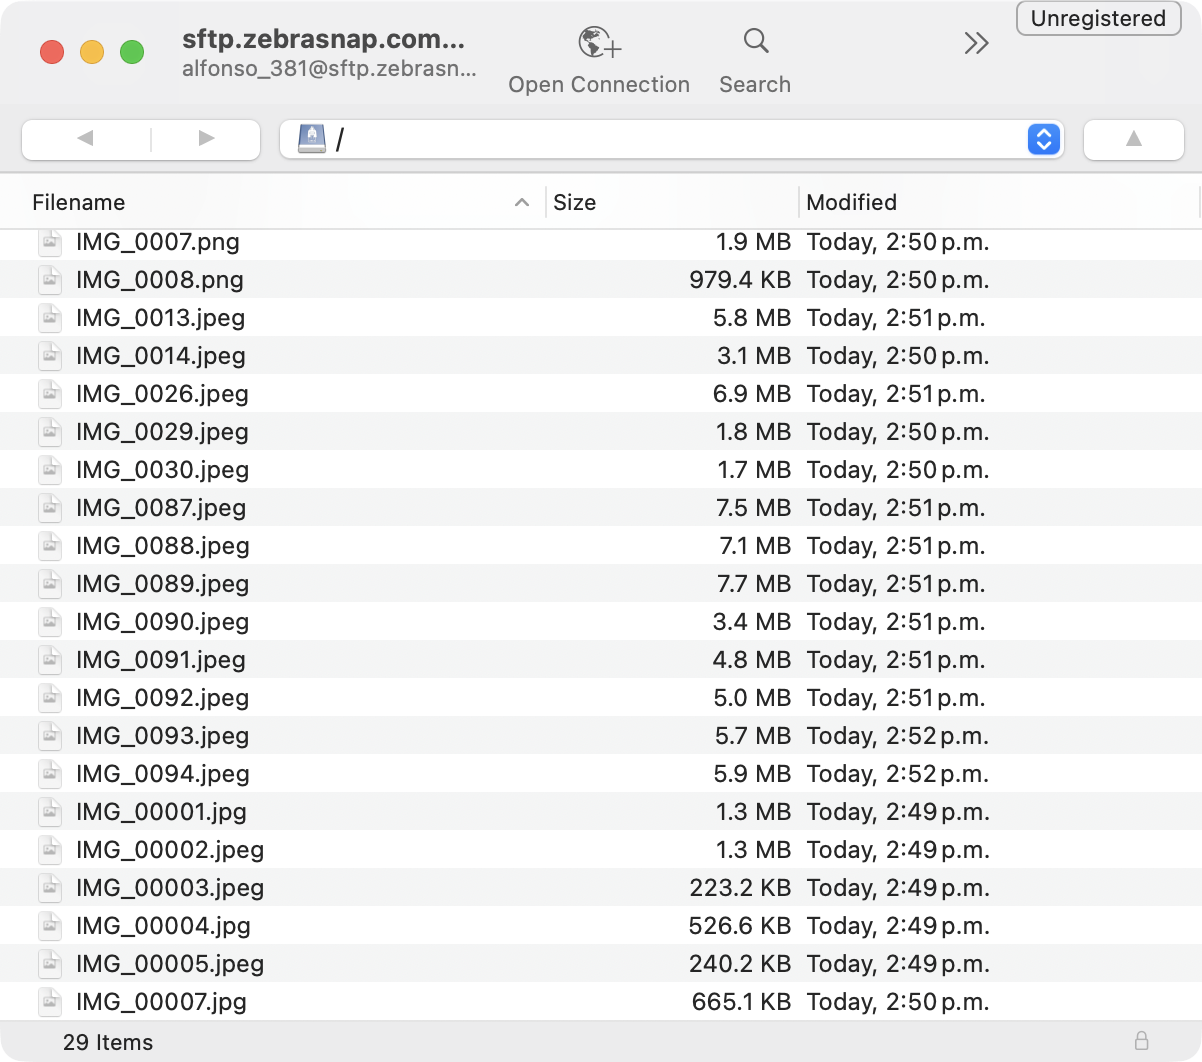This screenshot has width=1202, height=1062.
Task: Click file icon of IMG_00001.jpg
Action: click(50, 812)
